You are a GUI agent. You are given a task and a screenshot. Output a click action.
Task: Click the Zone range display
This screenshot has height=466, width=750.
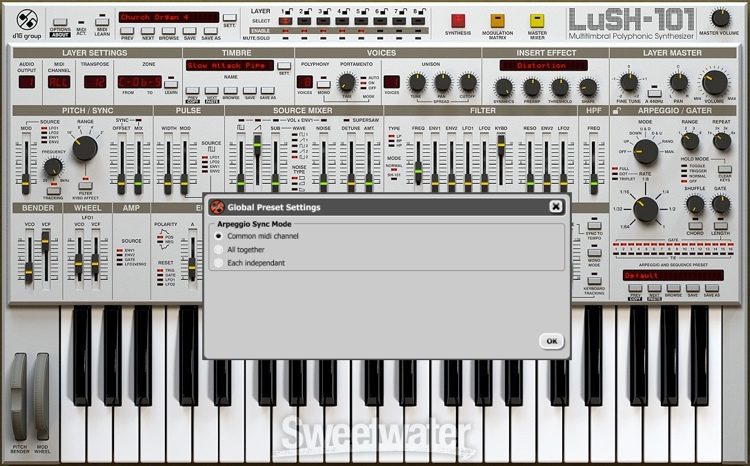click(x=140, y=82)
